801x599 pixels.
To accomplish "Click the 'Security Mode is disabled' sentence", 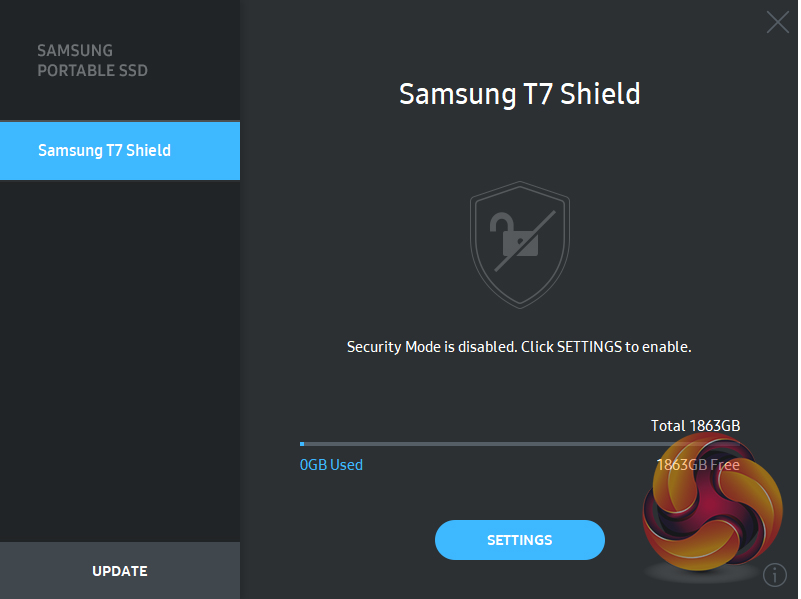I will pyautogui.click(x=432, y=347).
